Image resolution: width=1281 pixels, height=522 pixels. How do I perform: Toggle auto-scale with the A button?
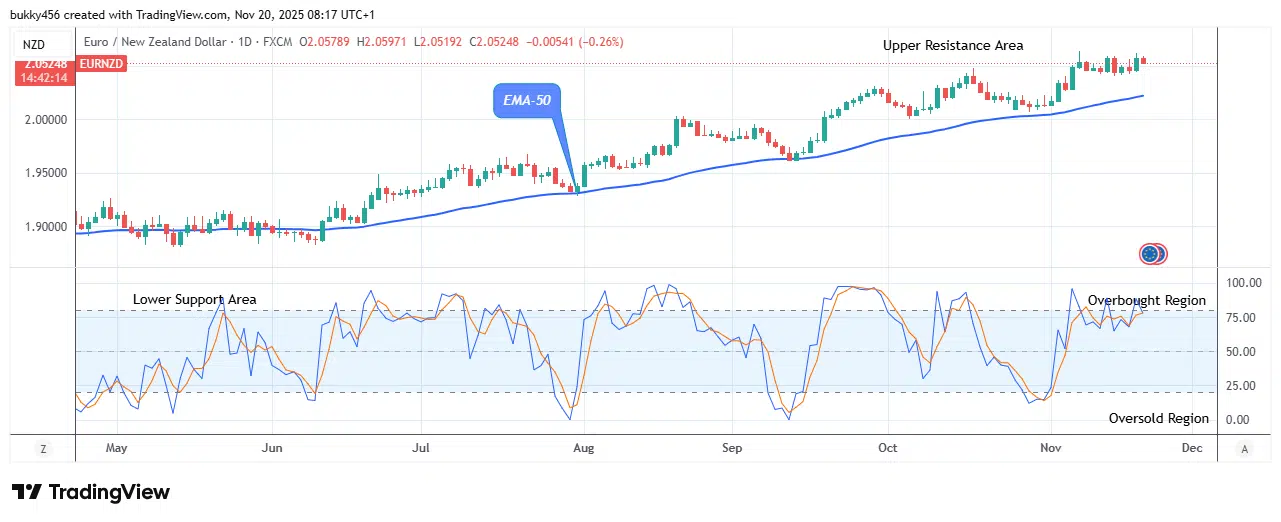1243,449
